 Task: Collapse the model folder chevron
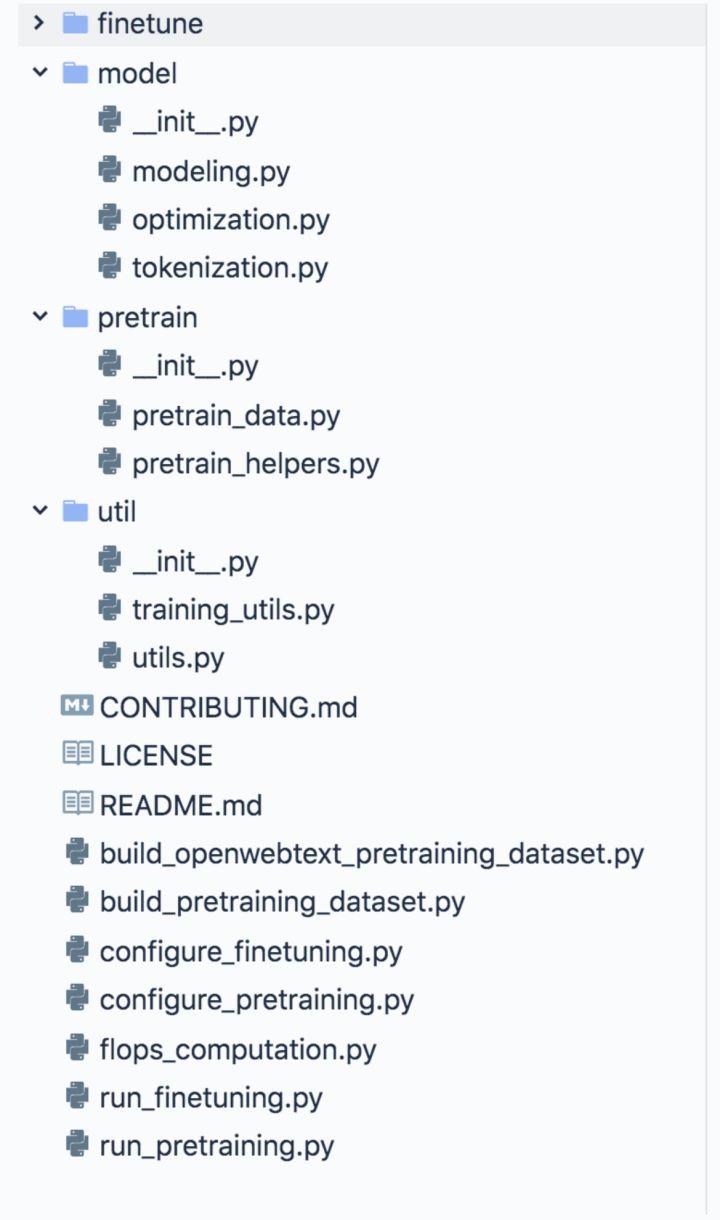coord(40,72)
